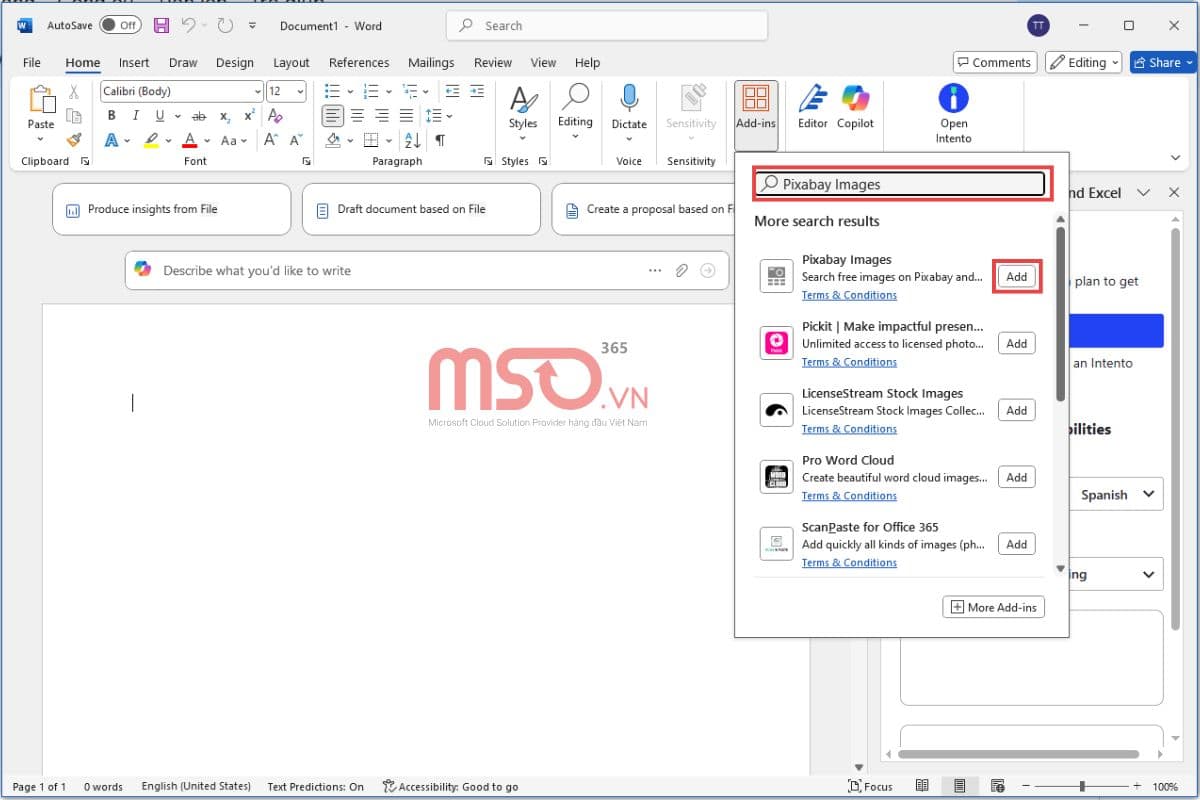Screen dimensions: 1200x800
Task: Click the Save floppy disk icon
Action: click(161, 25)
